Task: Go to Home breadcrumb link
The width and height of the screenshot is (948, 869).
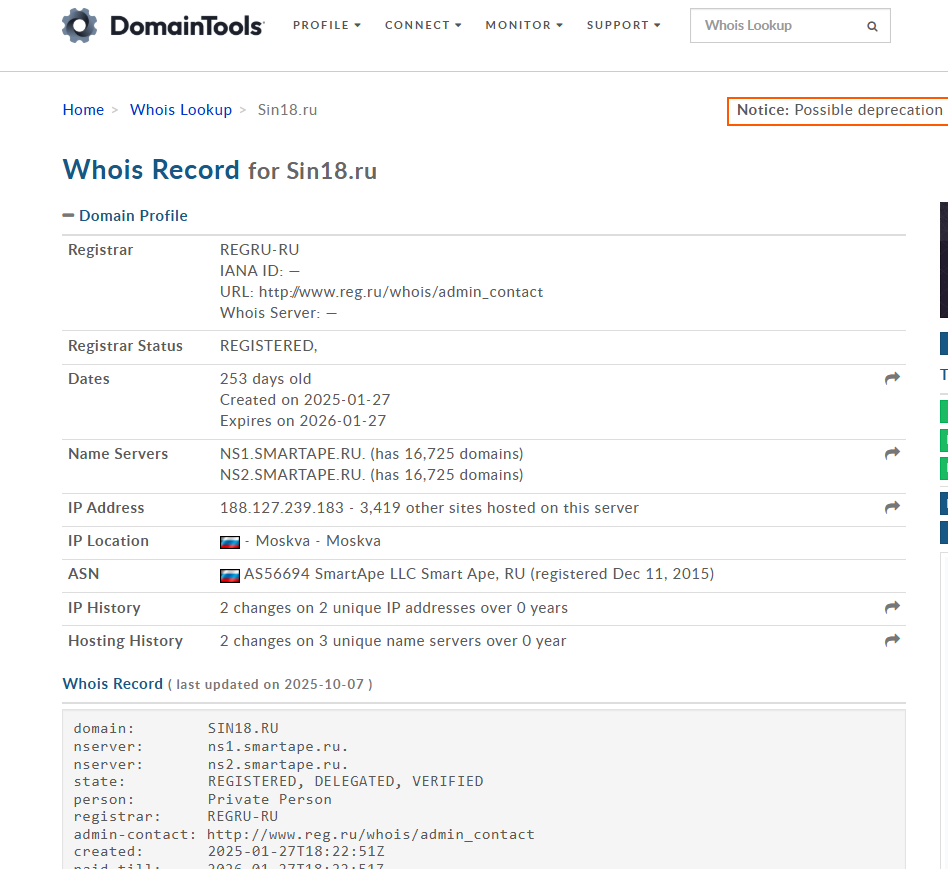Action: click(83, 110)
